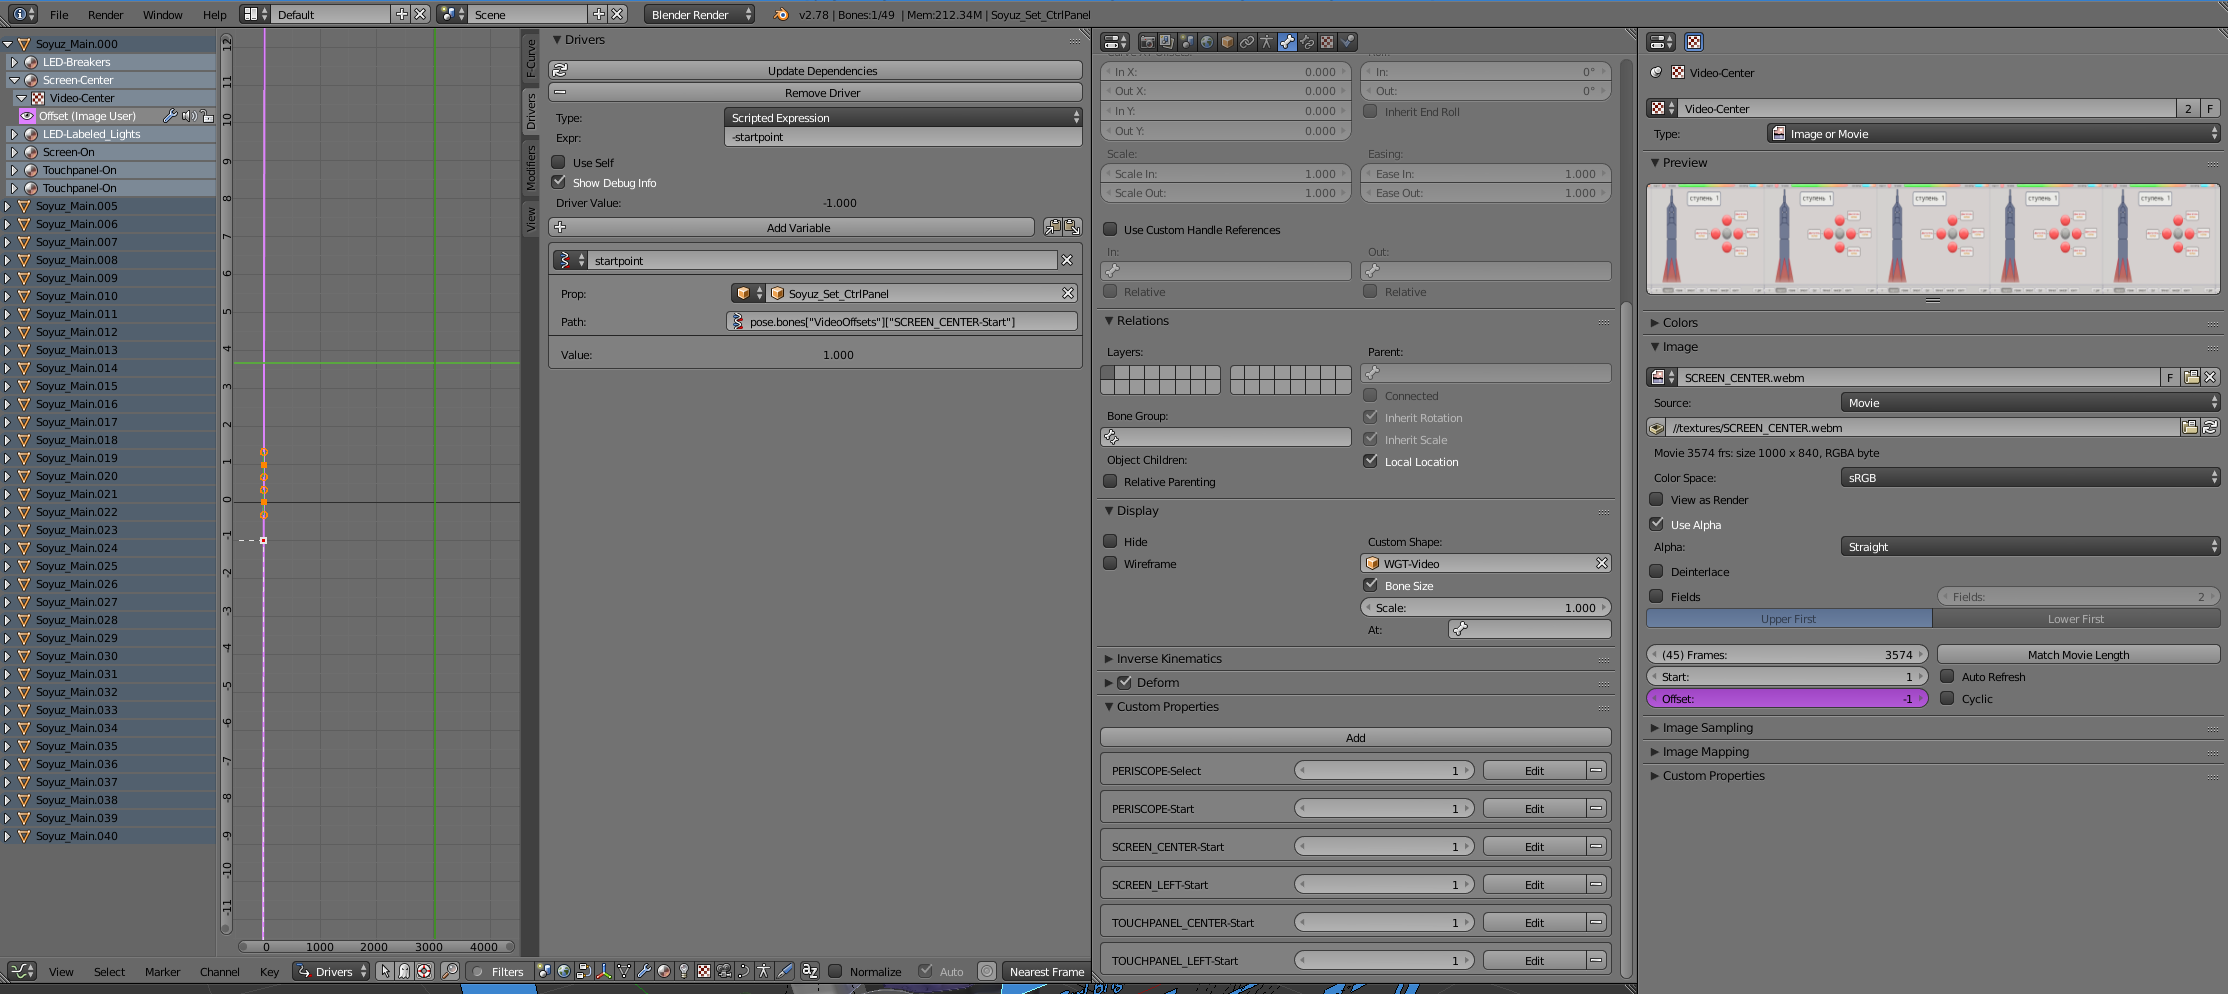Click the bone display Scale slider
This screenshot has width=2228, height=994.
coord(1485,608)
